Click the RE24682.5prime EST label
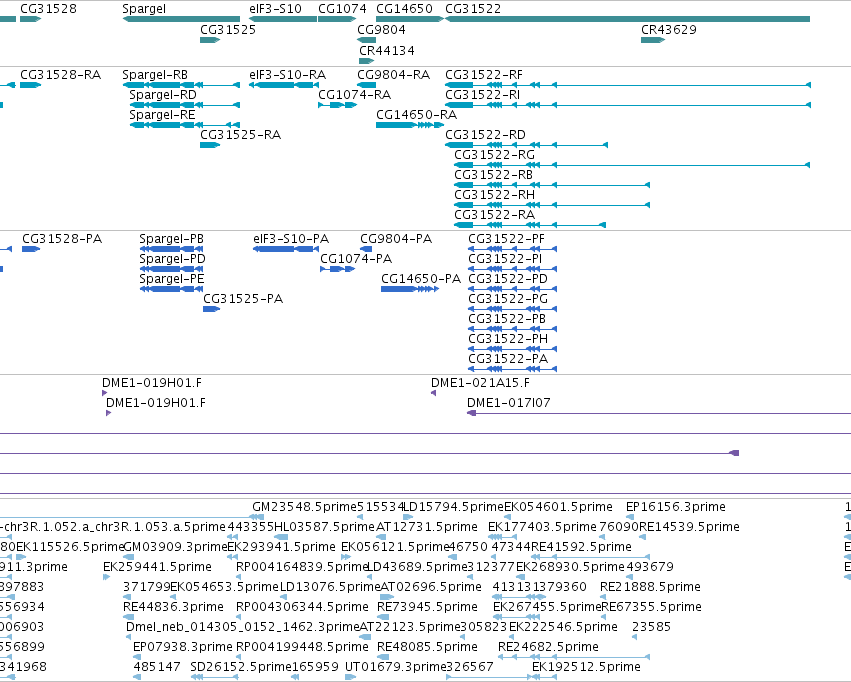Screen dimensions: 851x682 (x=548, y=647)
